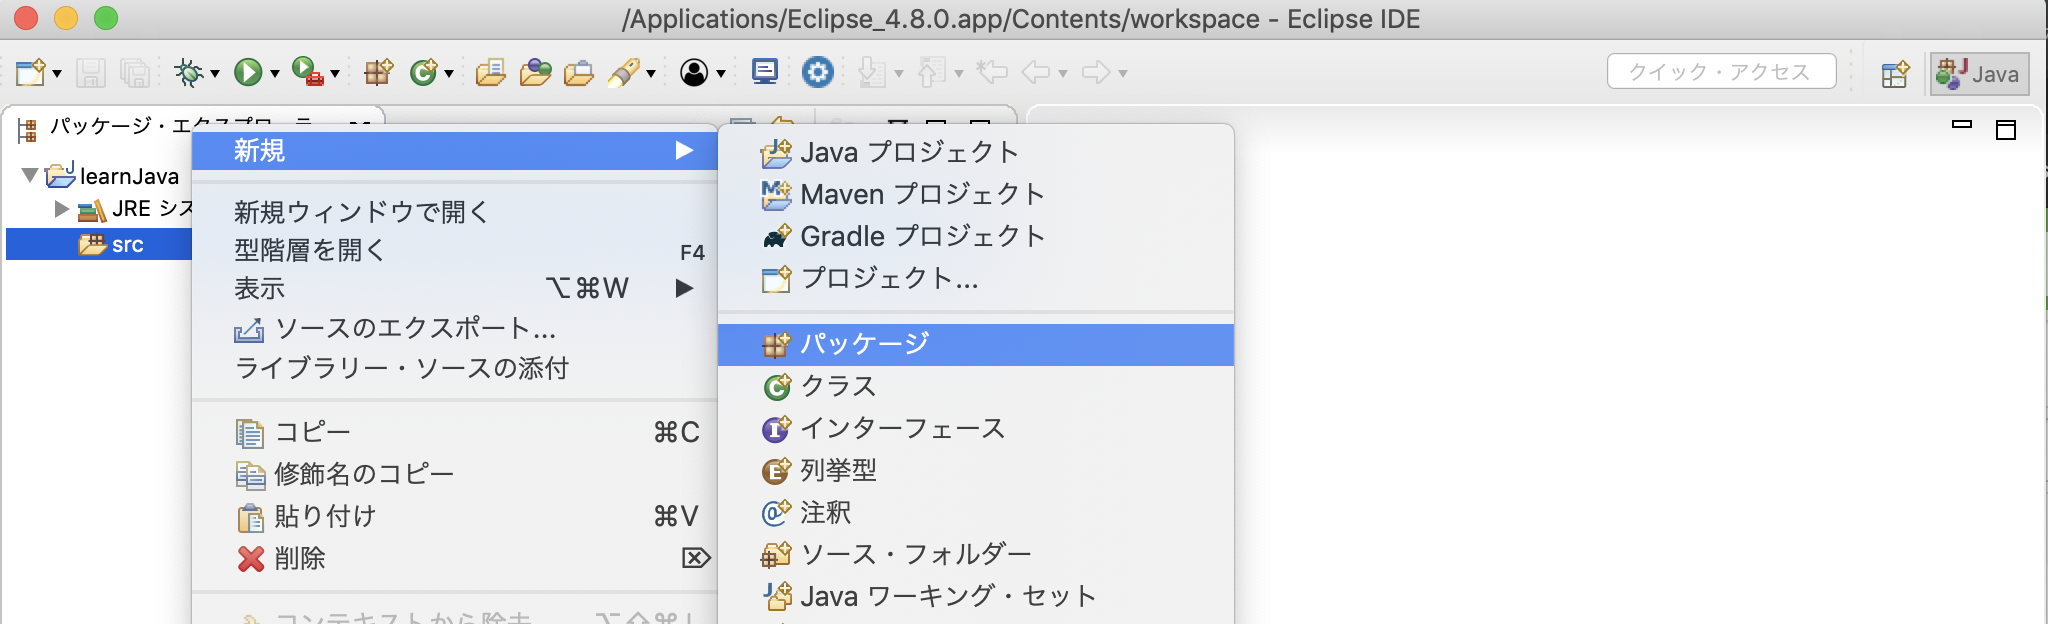Select 列挙型 in the submenu
This screenshot has width=2048, height=624.
point(976,470)
